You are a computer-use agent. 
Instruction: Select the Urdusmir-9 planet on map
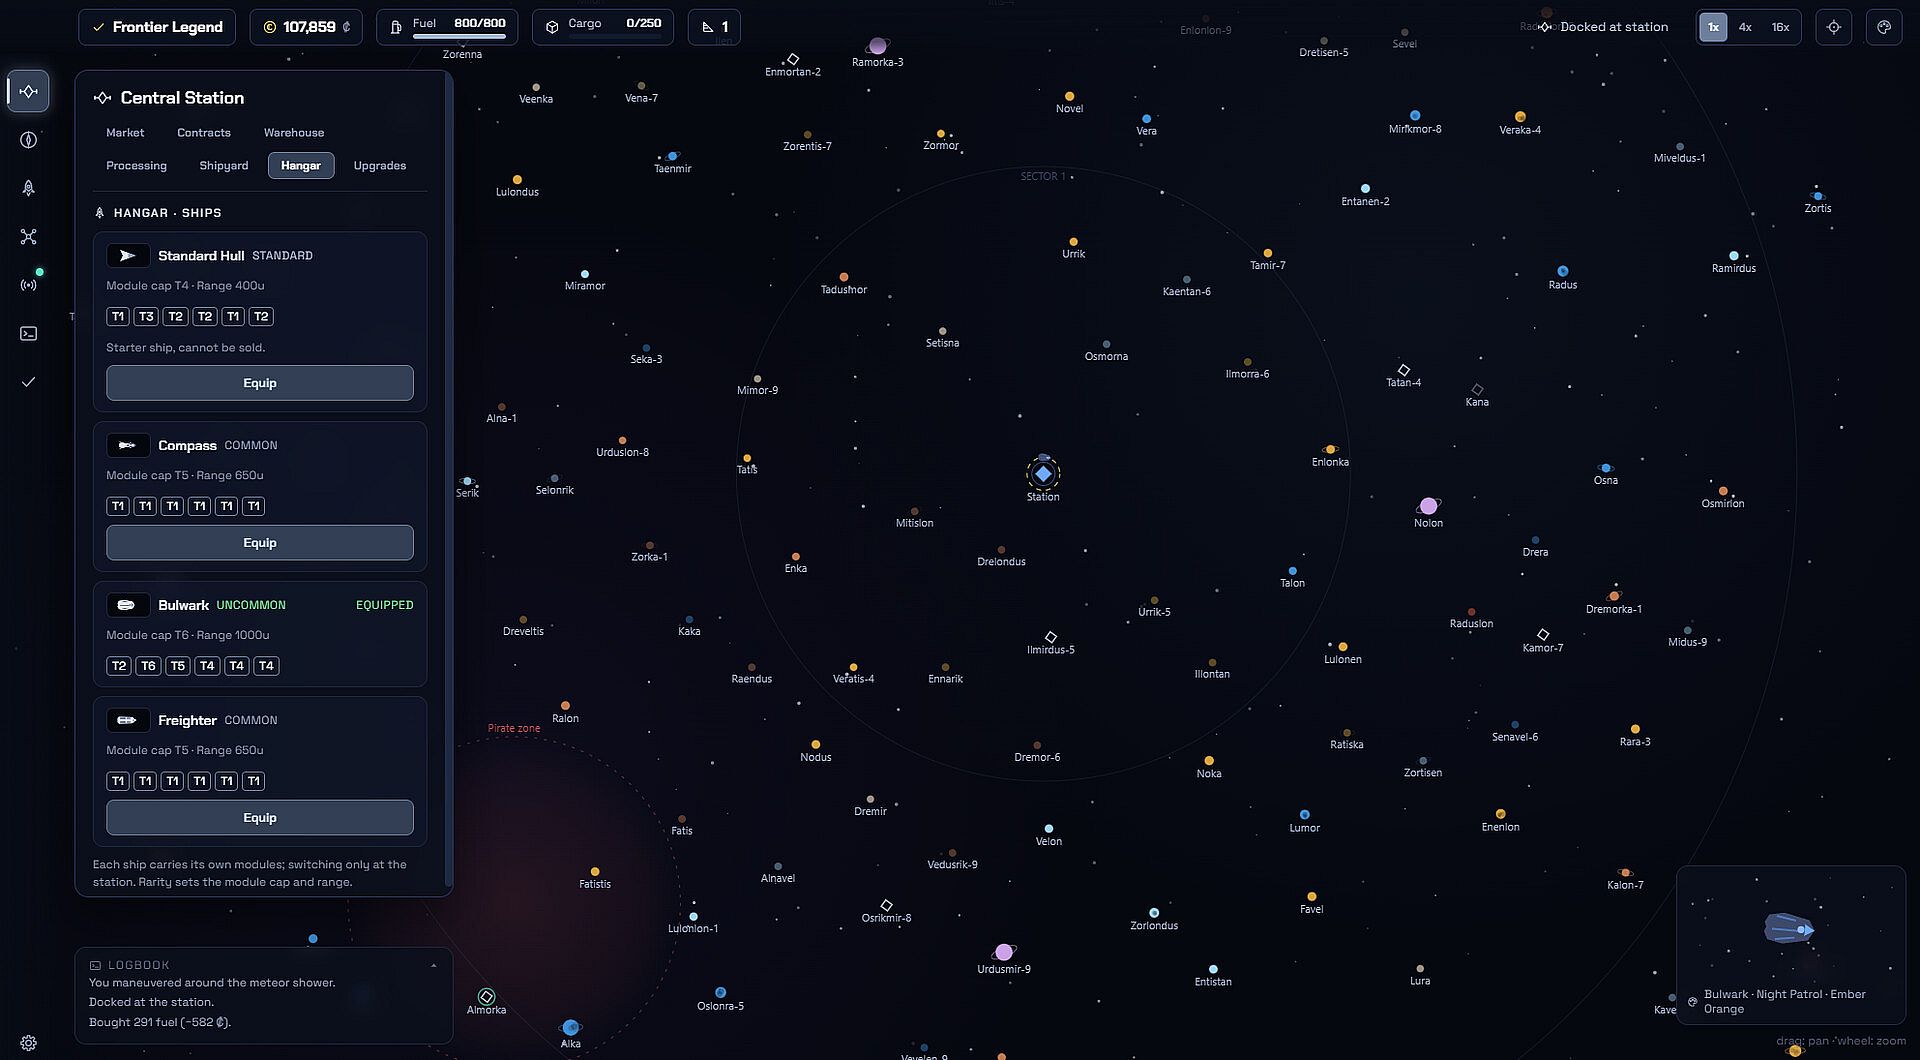tap(1004, 952)
